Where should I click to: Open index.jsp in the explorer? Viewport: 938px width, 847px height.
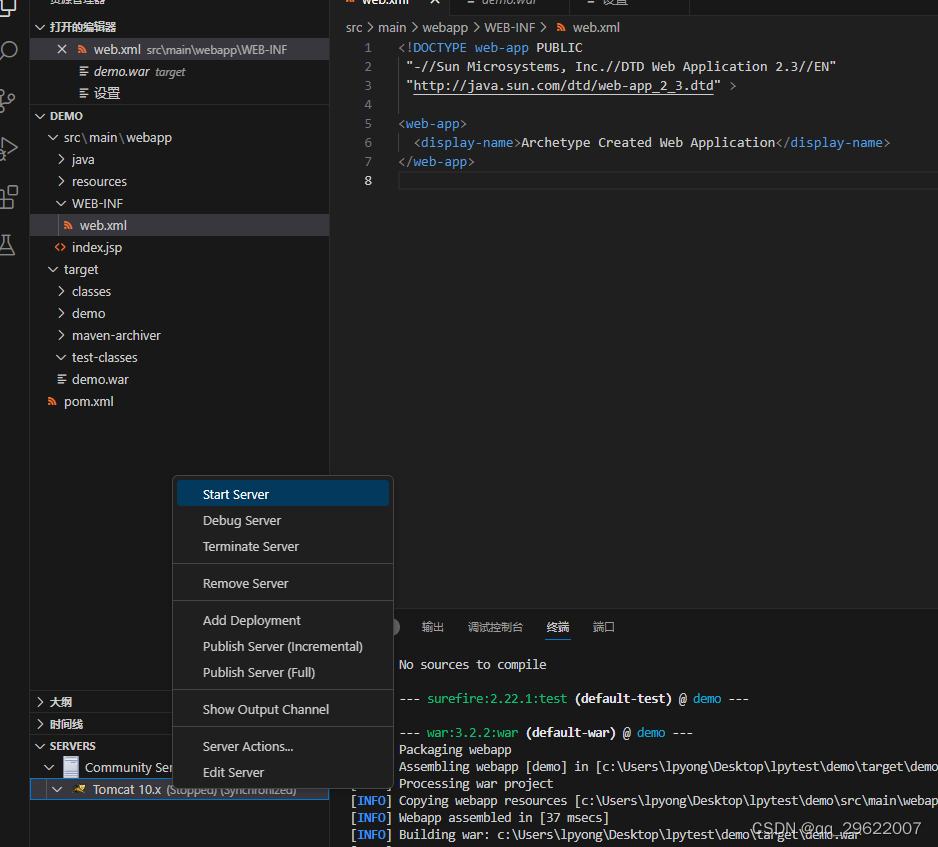point(179,248)
